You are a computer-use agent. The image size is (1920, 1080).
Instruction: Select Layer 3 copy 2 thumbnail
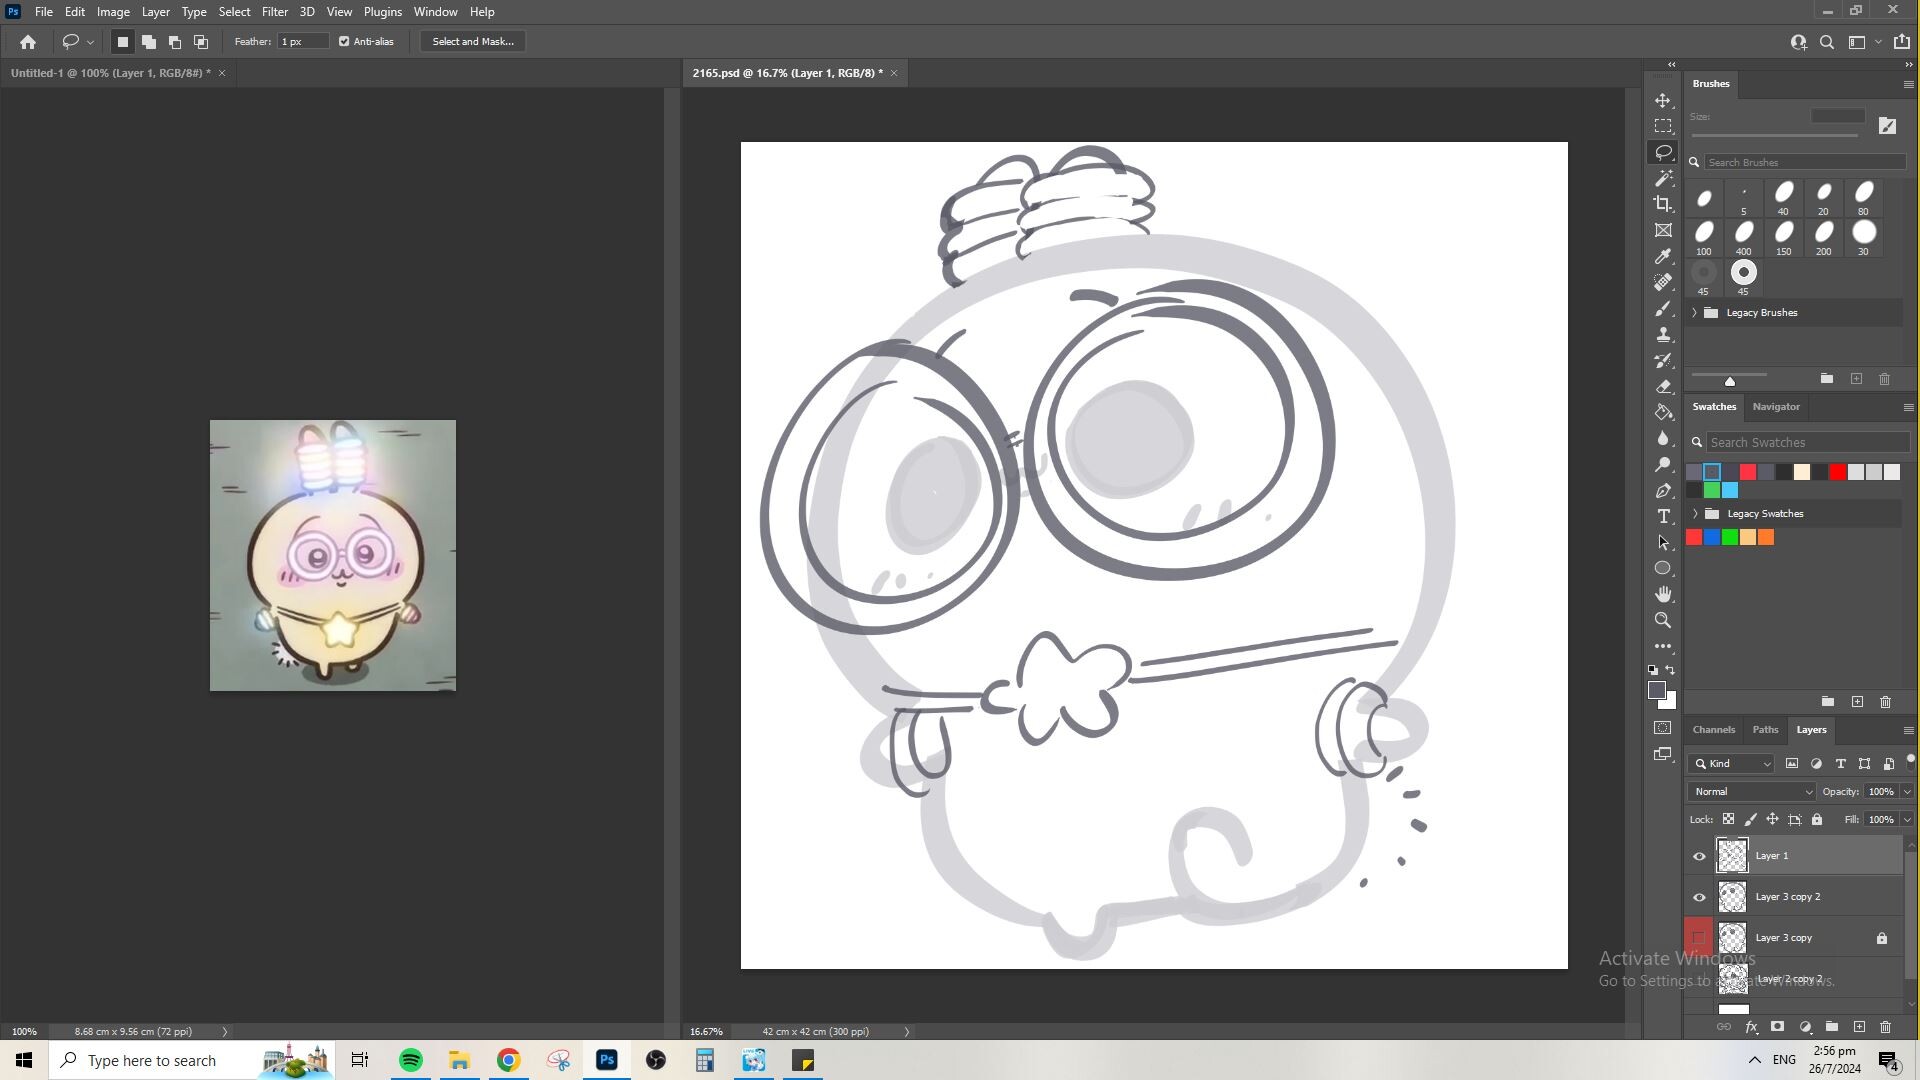point(1733,897)
